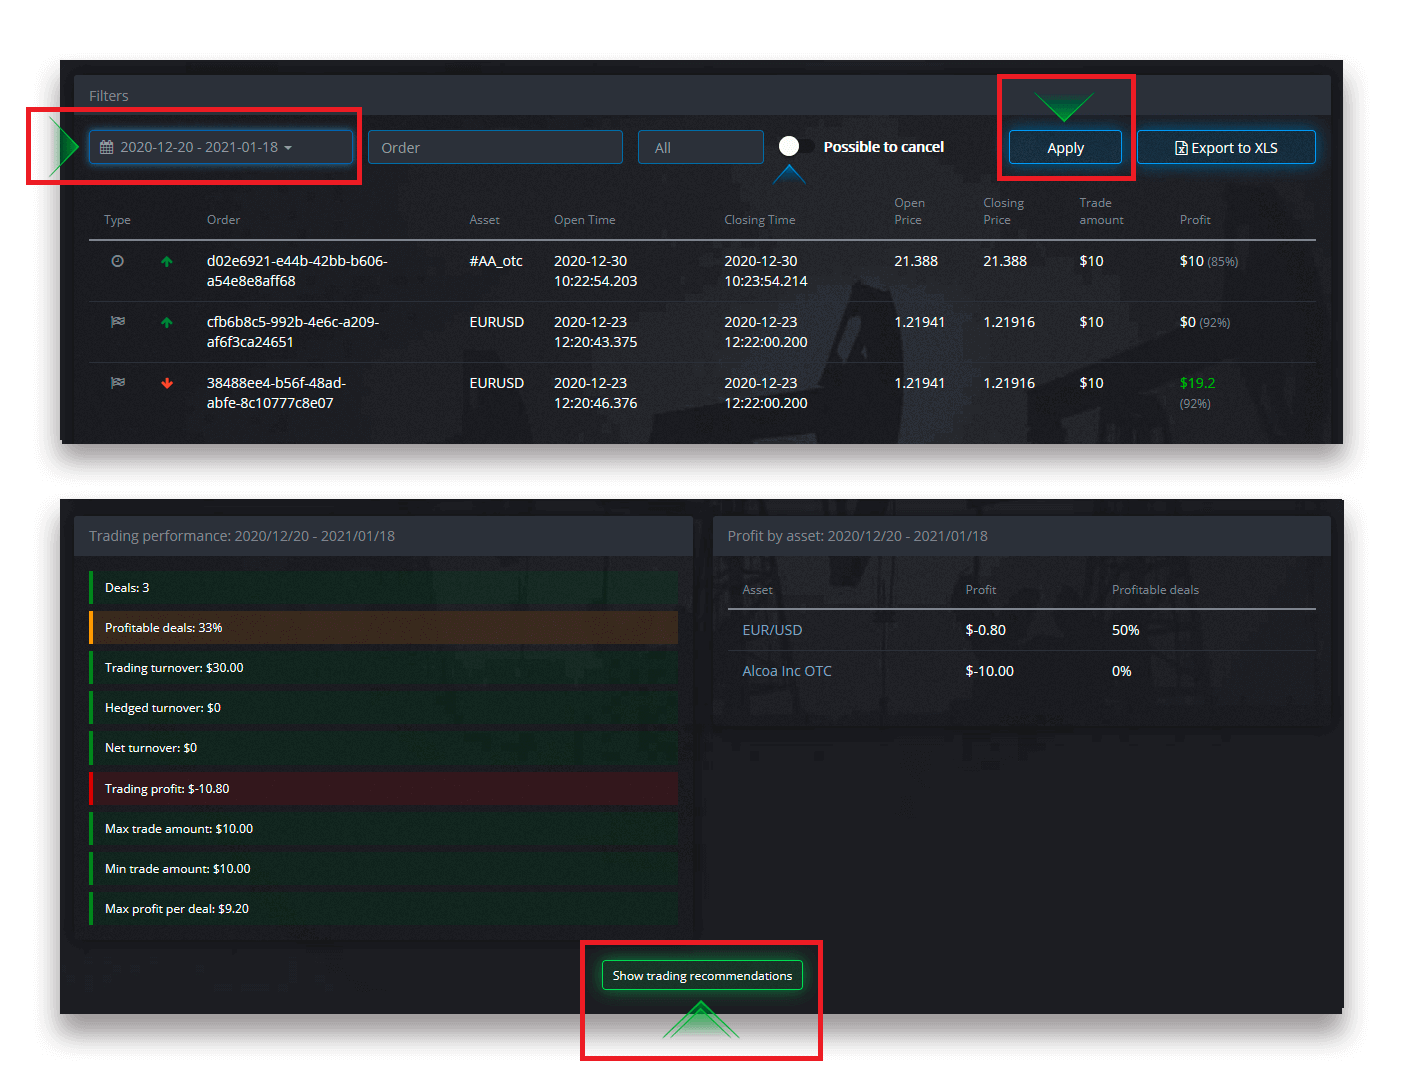Open the date range picker 2020-12-20 - 2021-01-18
This screenshot has height=1081, width=1401.
click(221, 147)
